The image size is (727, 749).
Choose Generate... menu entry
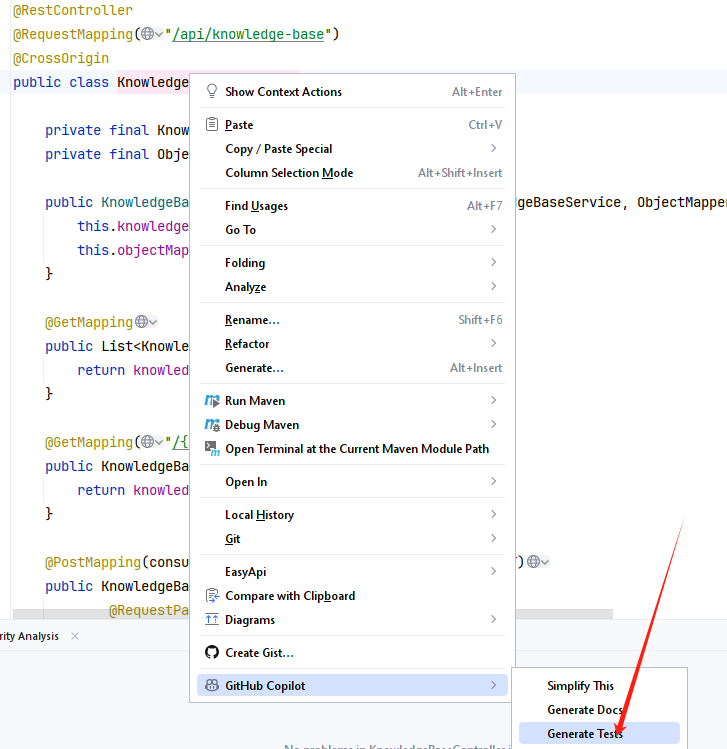tap(352, 368)
